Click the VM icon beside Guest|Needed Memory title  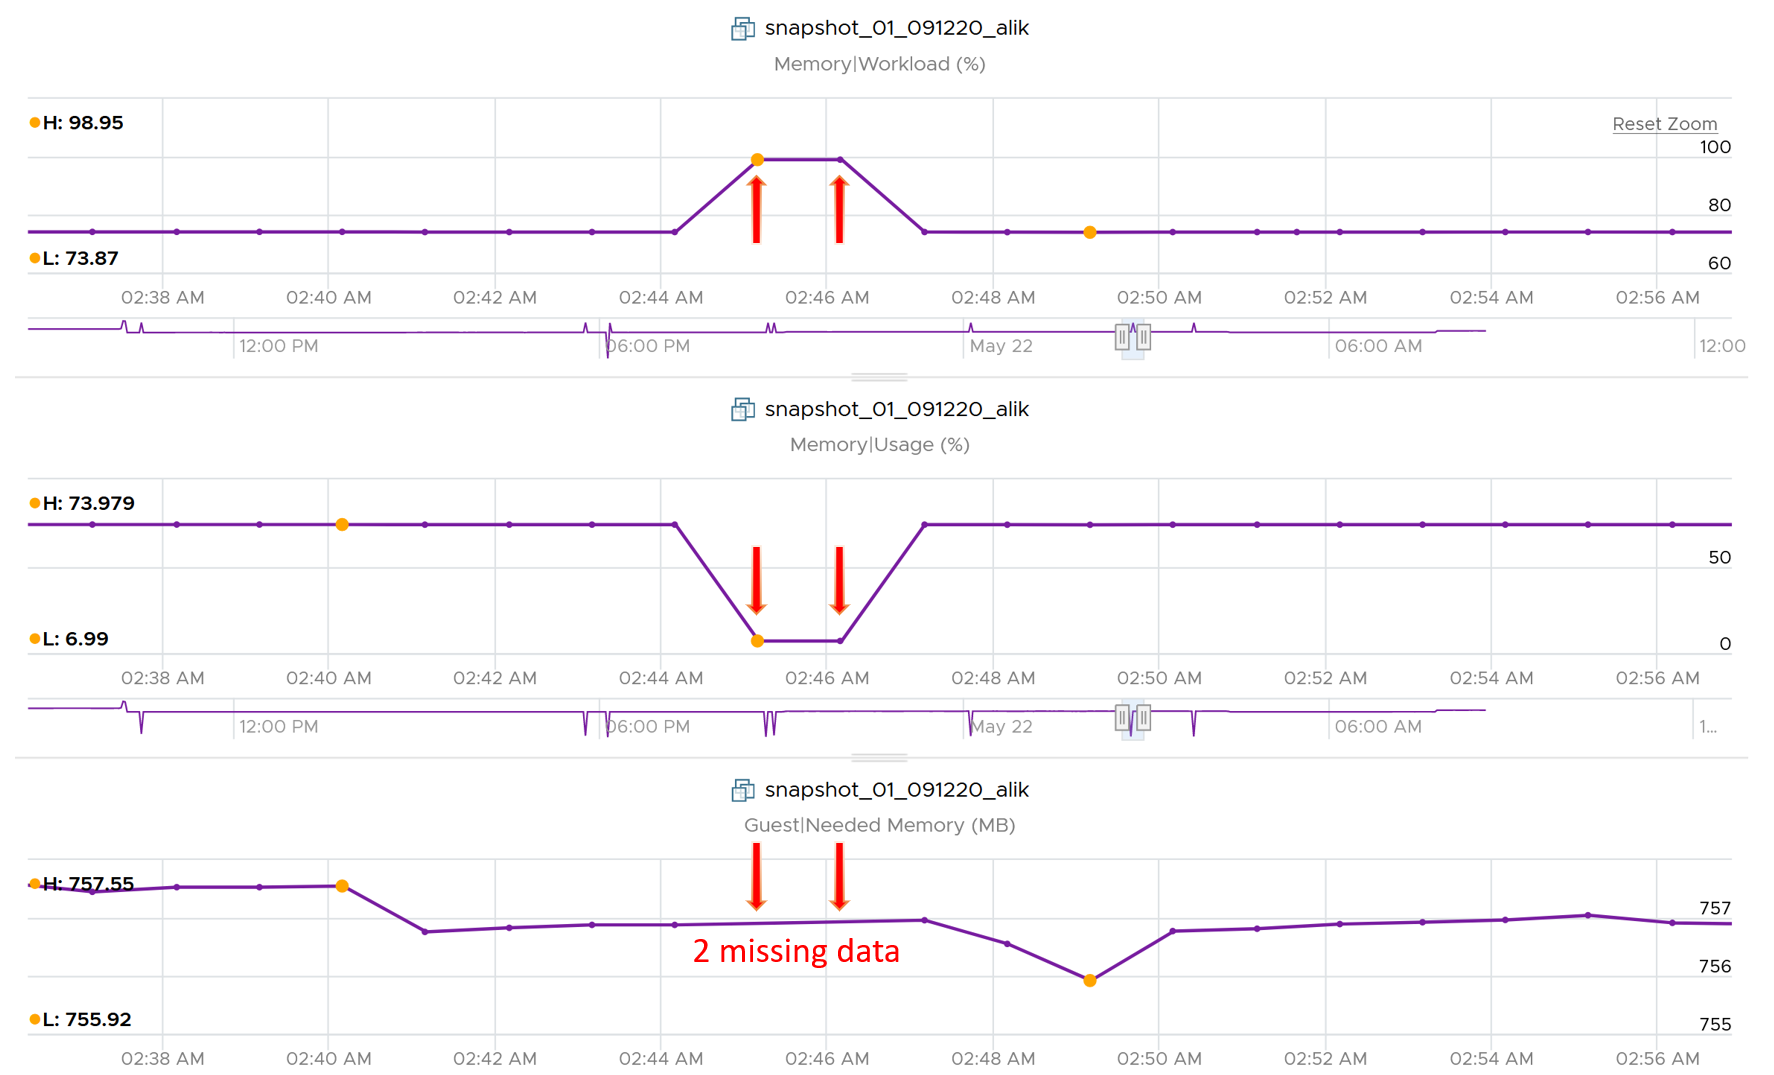(743, 790)
